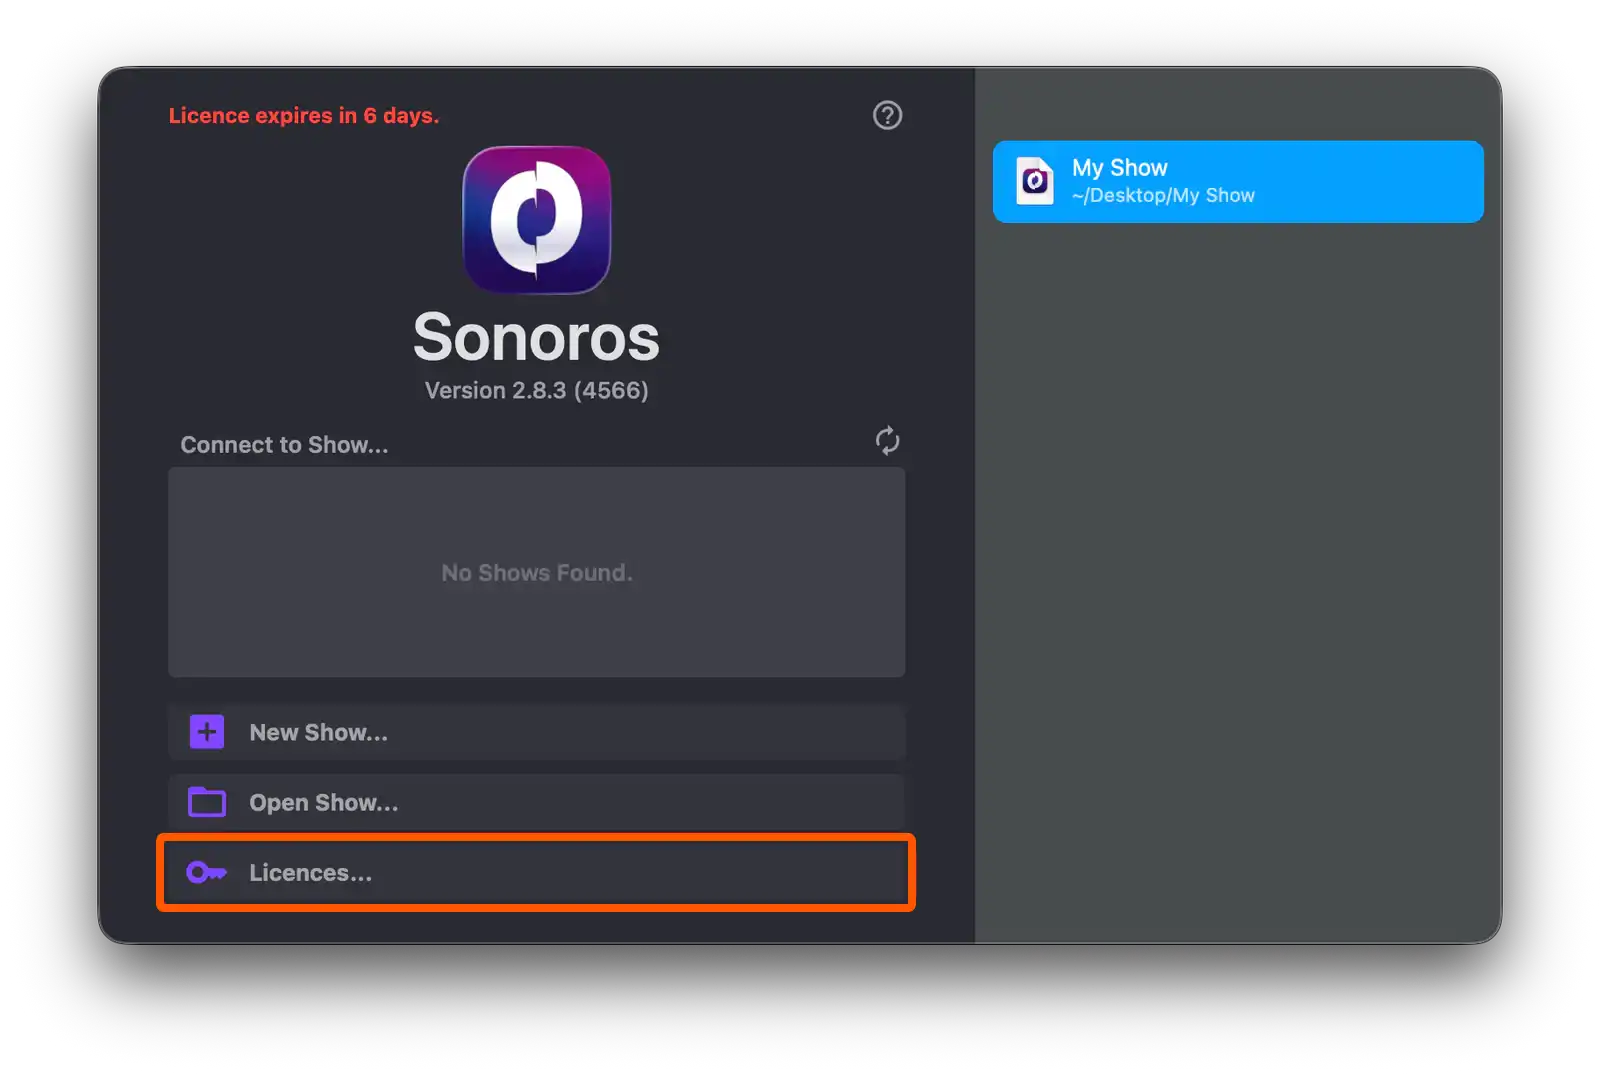Refresh the Connect to Show list

(887, 441)
